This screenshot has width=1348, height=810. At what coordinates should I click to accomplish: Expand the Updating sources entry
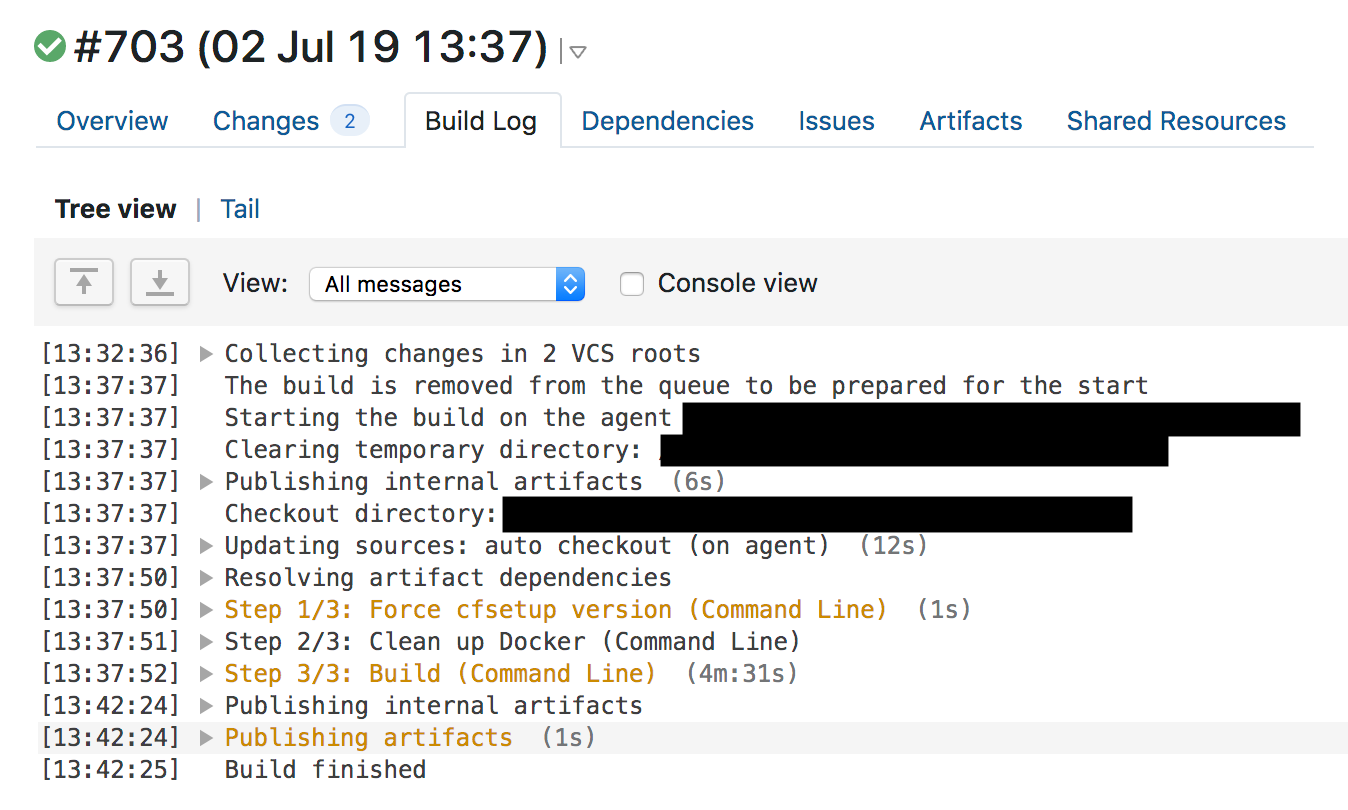pyautogui.click(x=206, y=546)
